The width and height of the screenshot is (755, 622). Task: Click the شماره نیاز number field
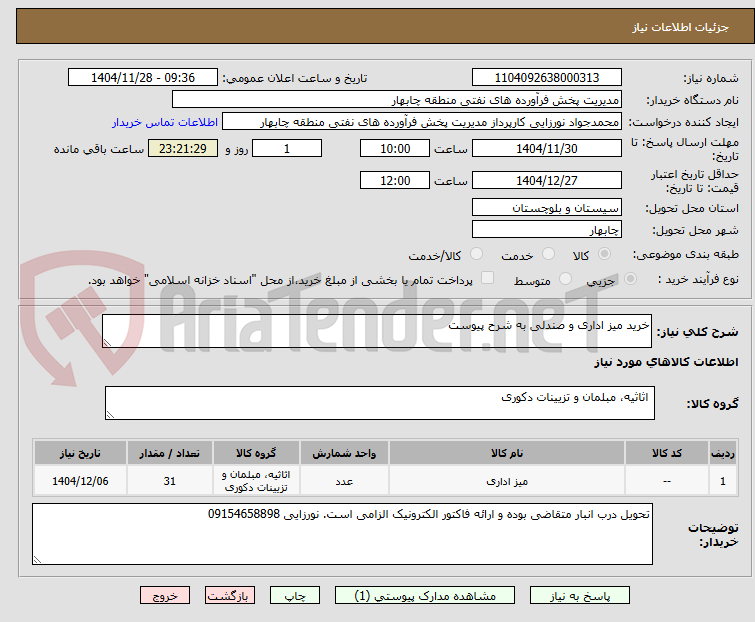(x=547, y=78)
